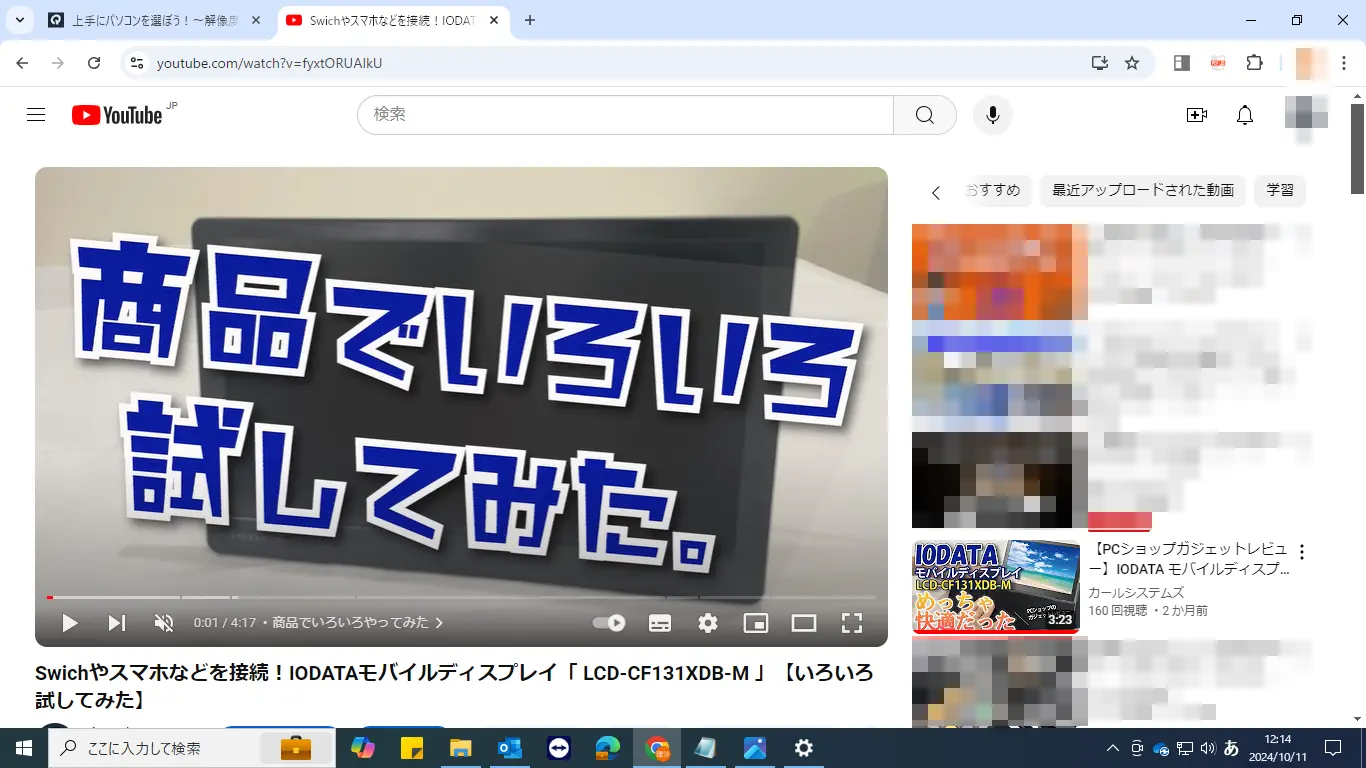Enter full screen mode
1366x768 pixels.
tap(852, 623)
